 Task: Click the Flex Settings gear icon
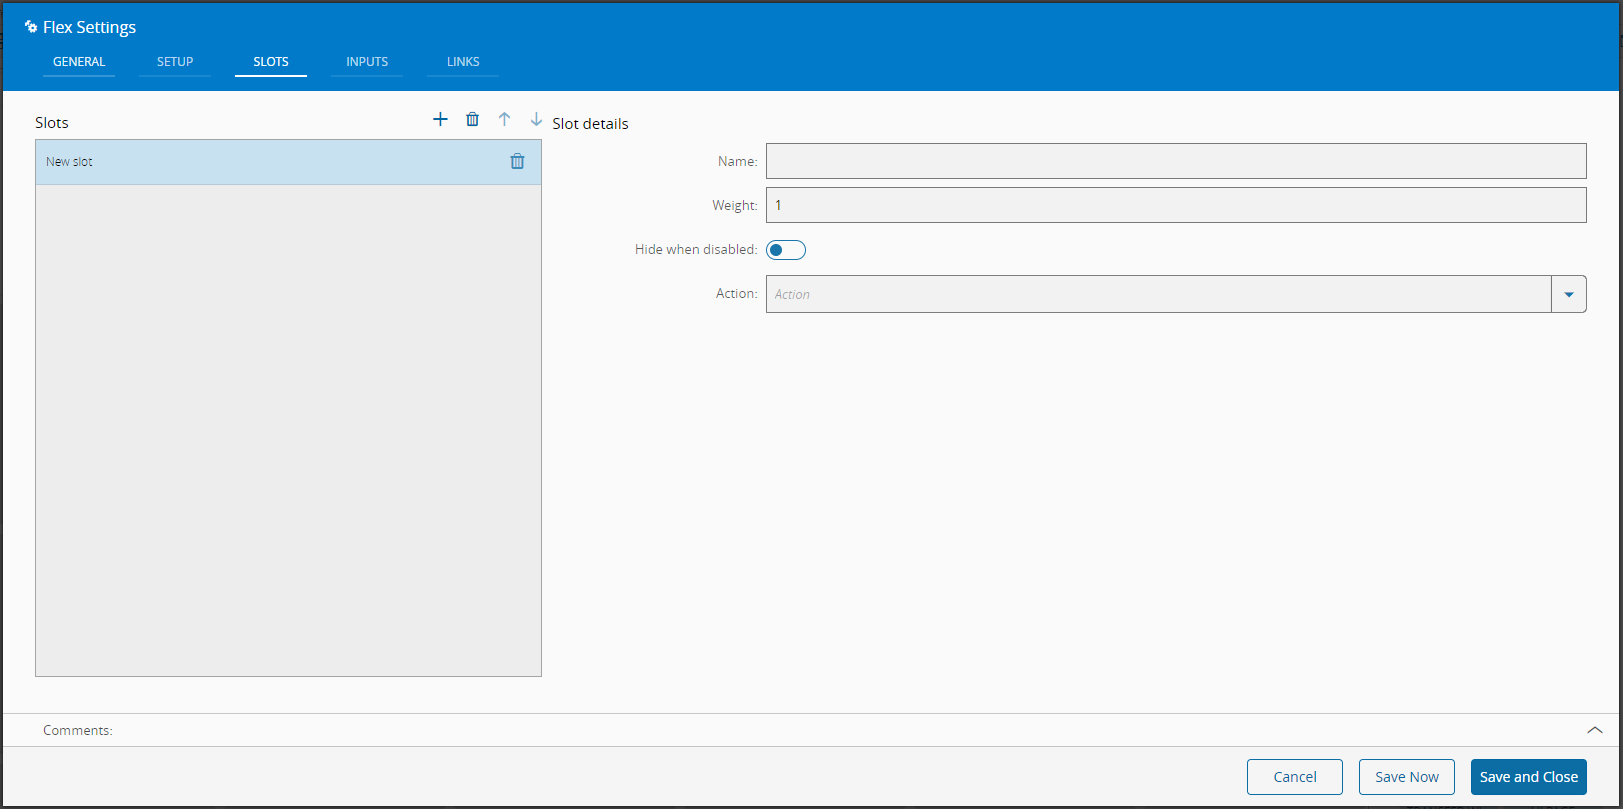tap(31, 27)
